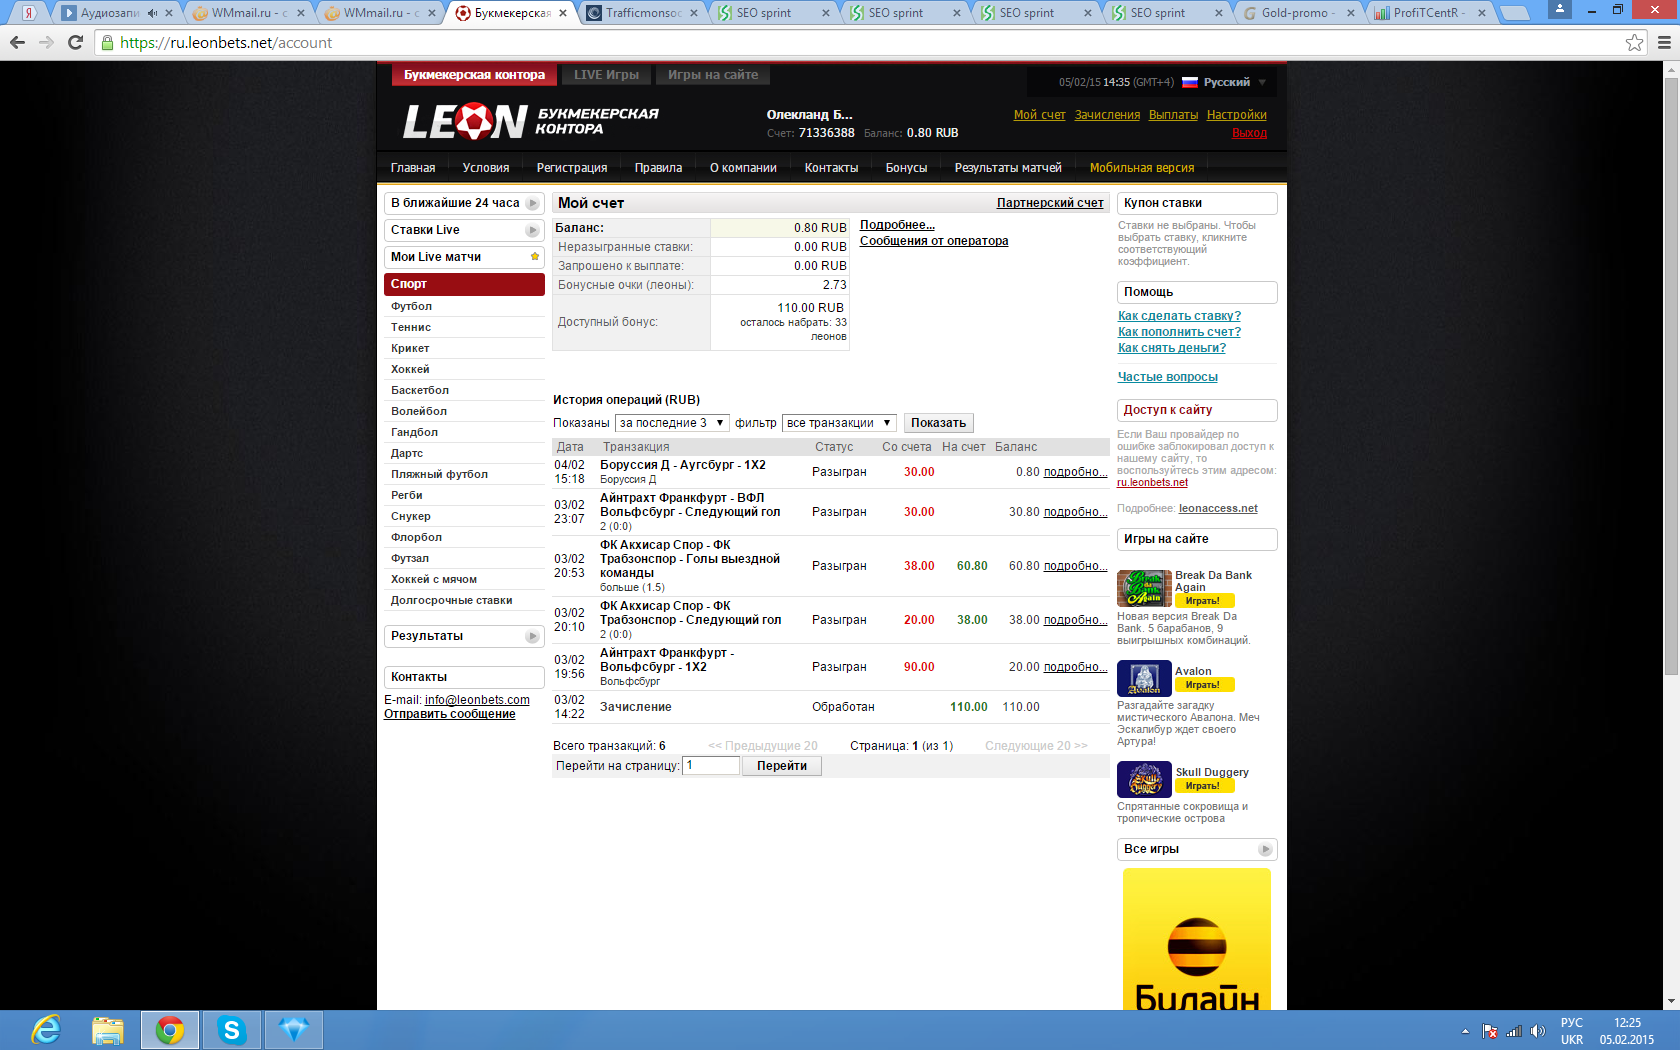Screen dimensions: 1680x1050
Task: Open the Частые вопросы link
Action: (x=1167, y=377)
